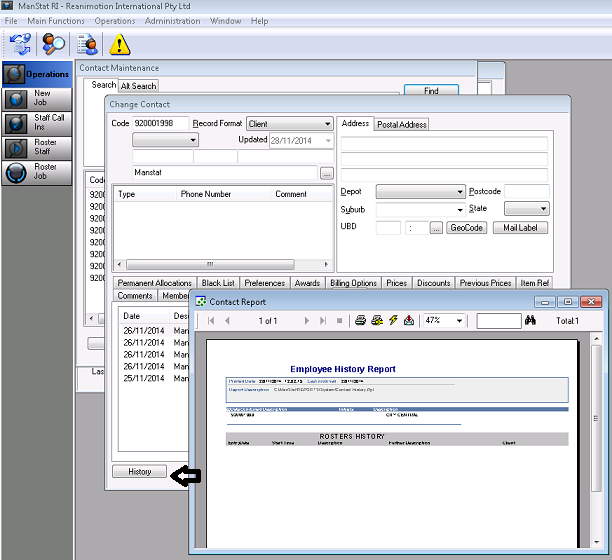Click the New Job sidebar button

(36, 99)
